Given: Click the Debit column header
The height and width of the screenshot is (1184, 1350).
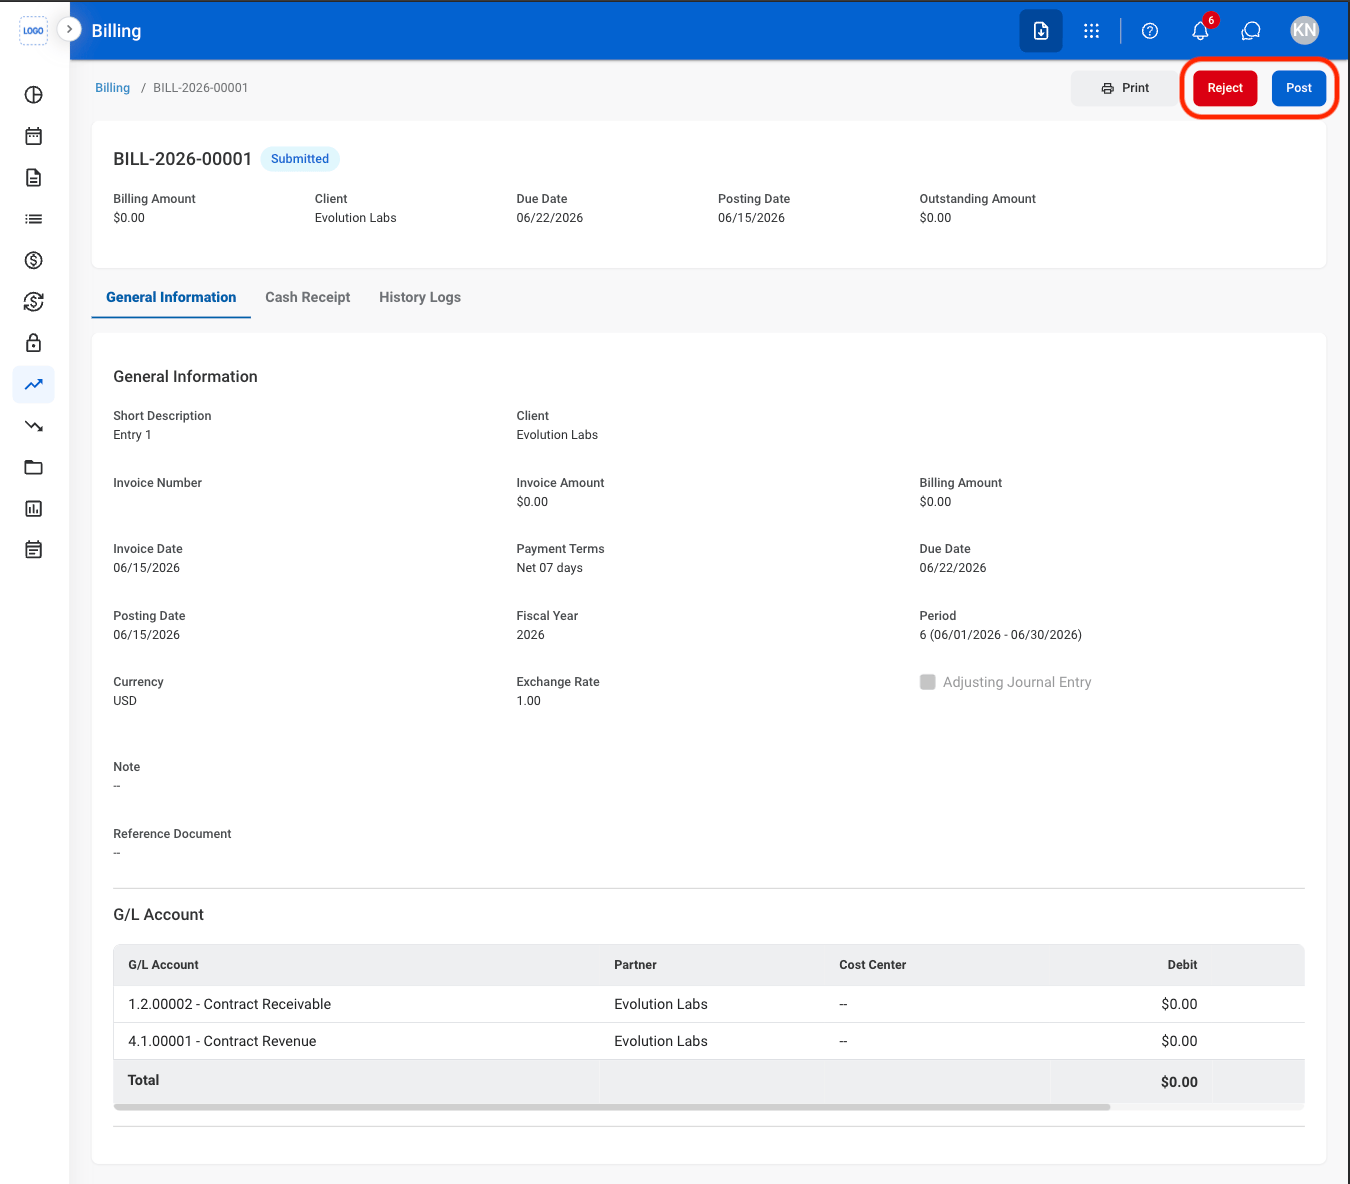Looking at the screenshot, I should [1182, 965].
